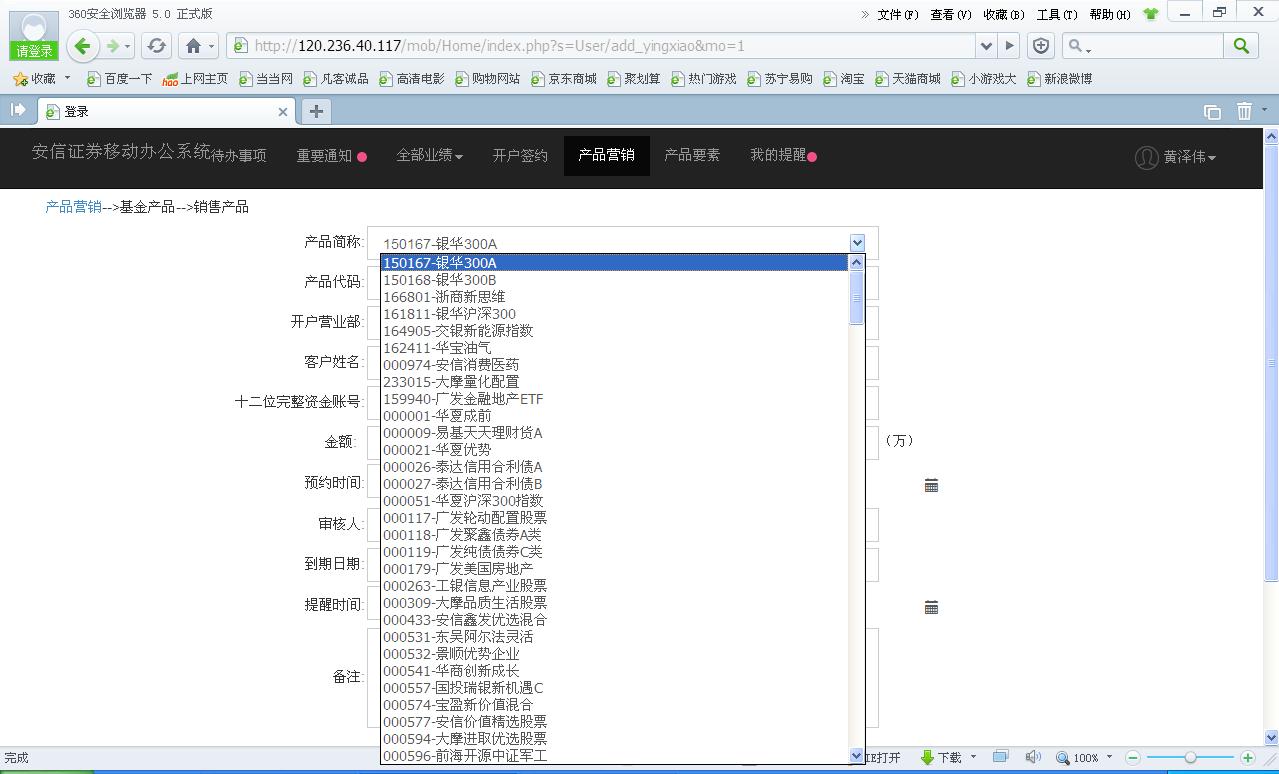This screenshot has width=1279, height=774.
Task: Select 166801-浙商新思维 option
Action: (x=614, y=297)
